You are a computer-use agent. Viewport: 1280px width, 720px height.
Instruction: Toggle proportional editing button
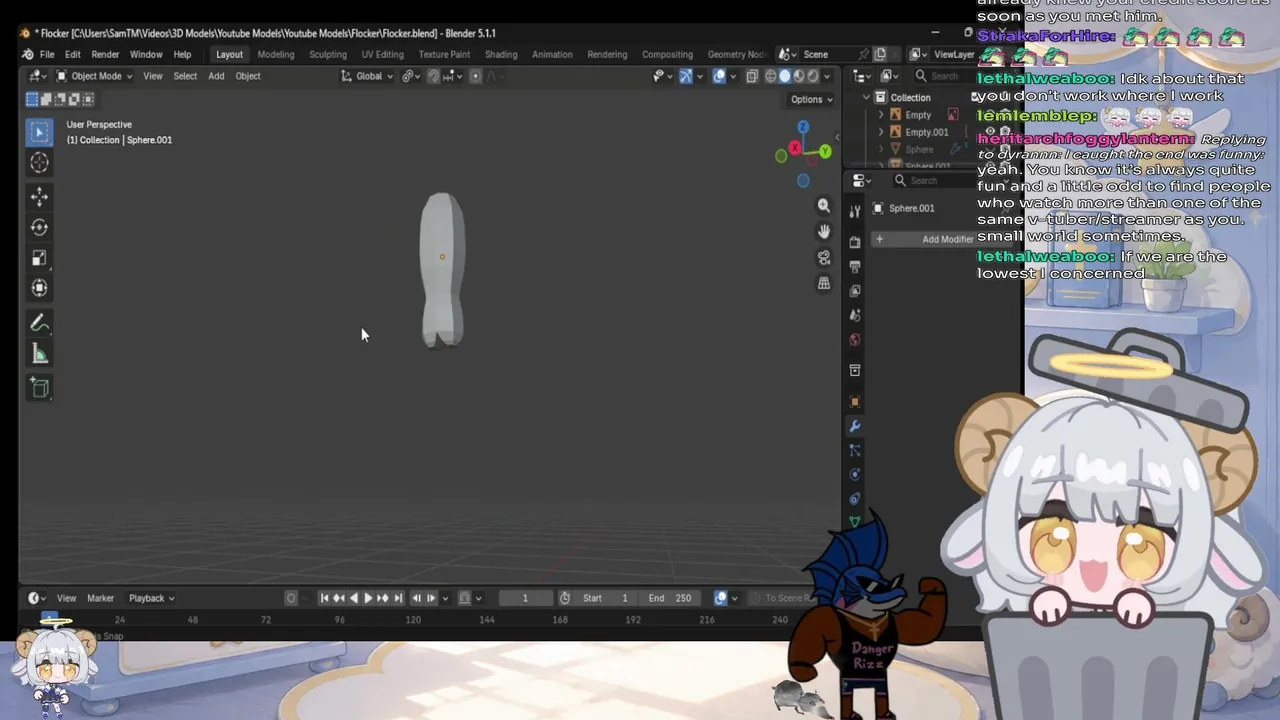476,76
